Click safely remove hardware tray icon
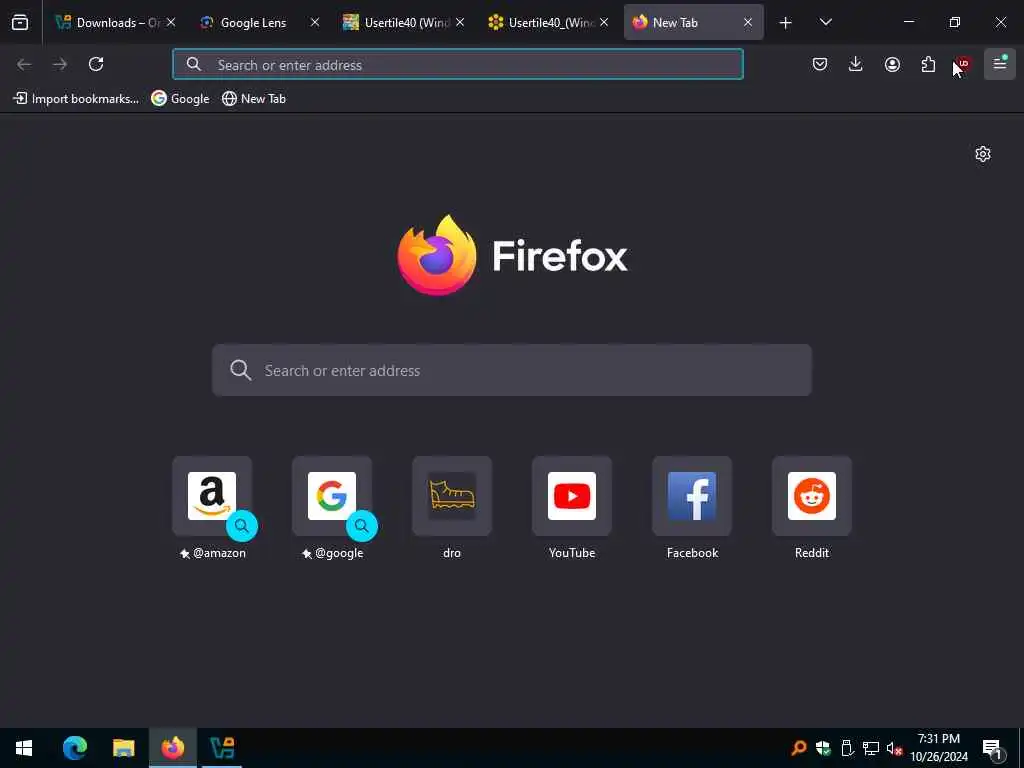 tap(847, 748)
